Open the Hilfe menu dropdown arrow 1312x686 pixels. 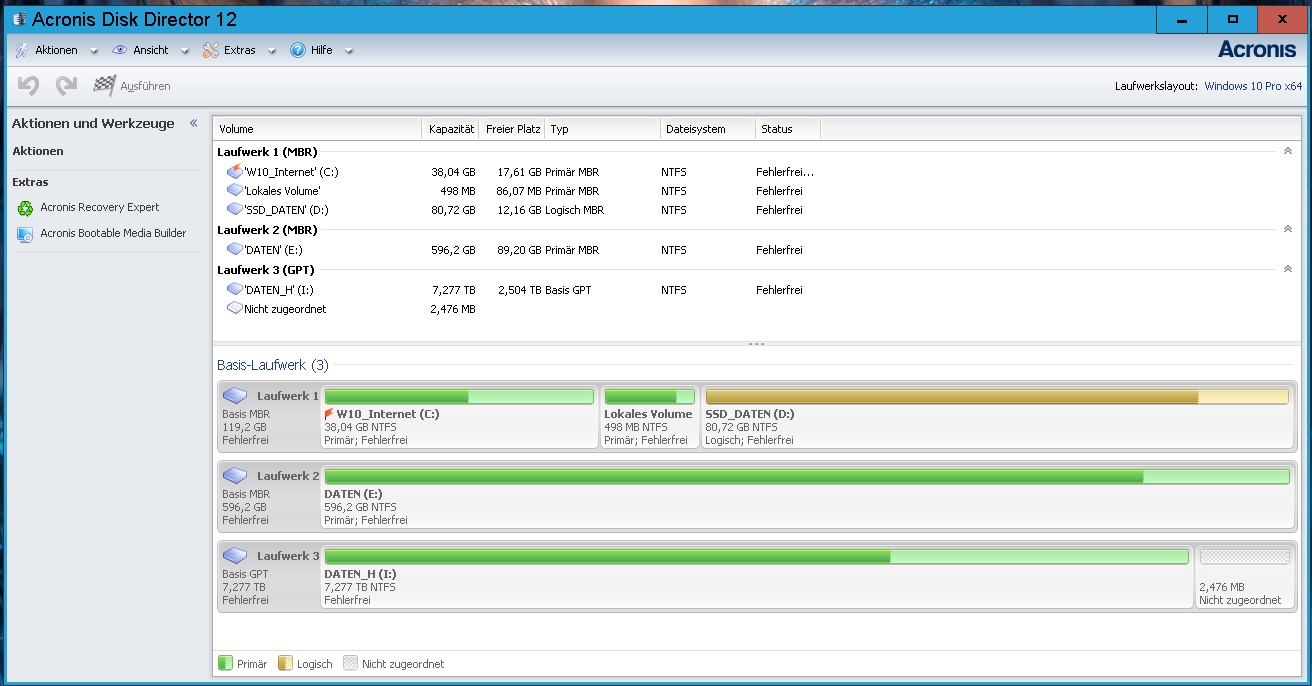click(348, 51)
